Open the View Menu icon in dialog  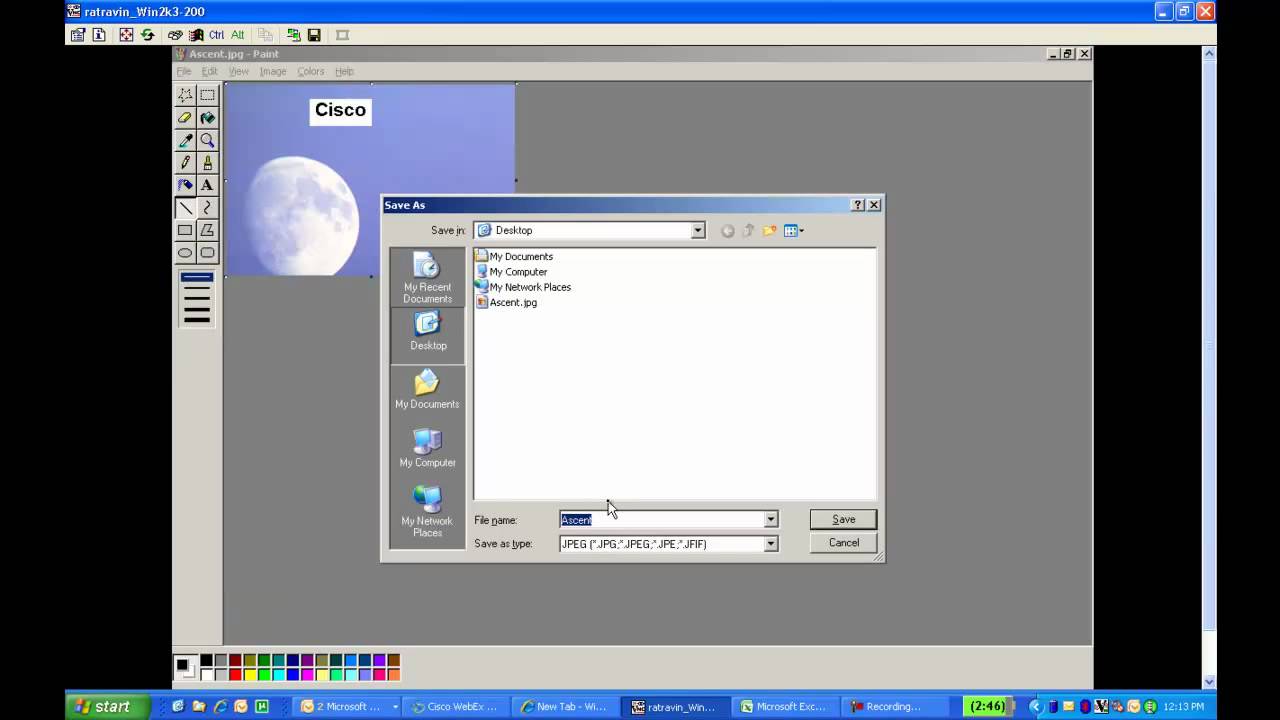point(794,231)
